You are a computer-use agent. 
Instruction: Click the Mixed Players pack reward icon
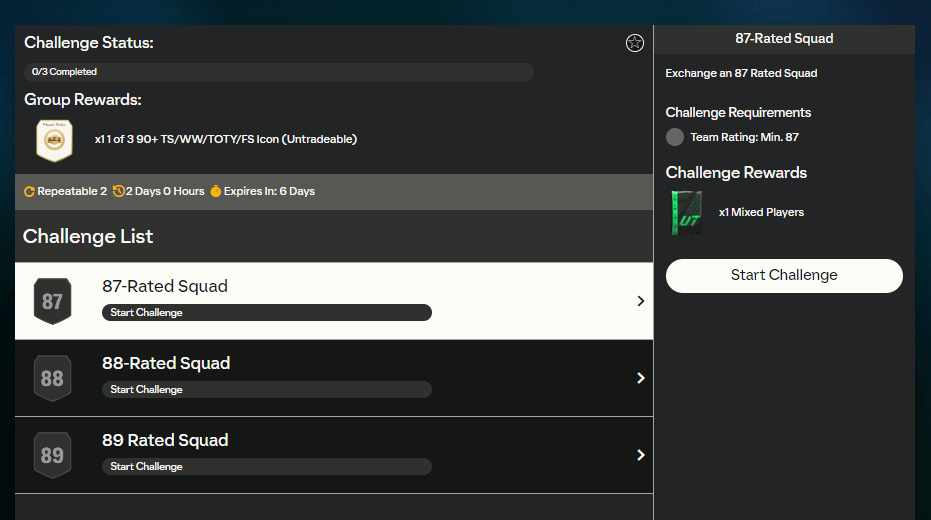pyautogui.click(x=686, y=213)
